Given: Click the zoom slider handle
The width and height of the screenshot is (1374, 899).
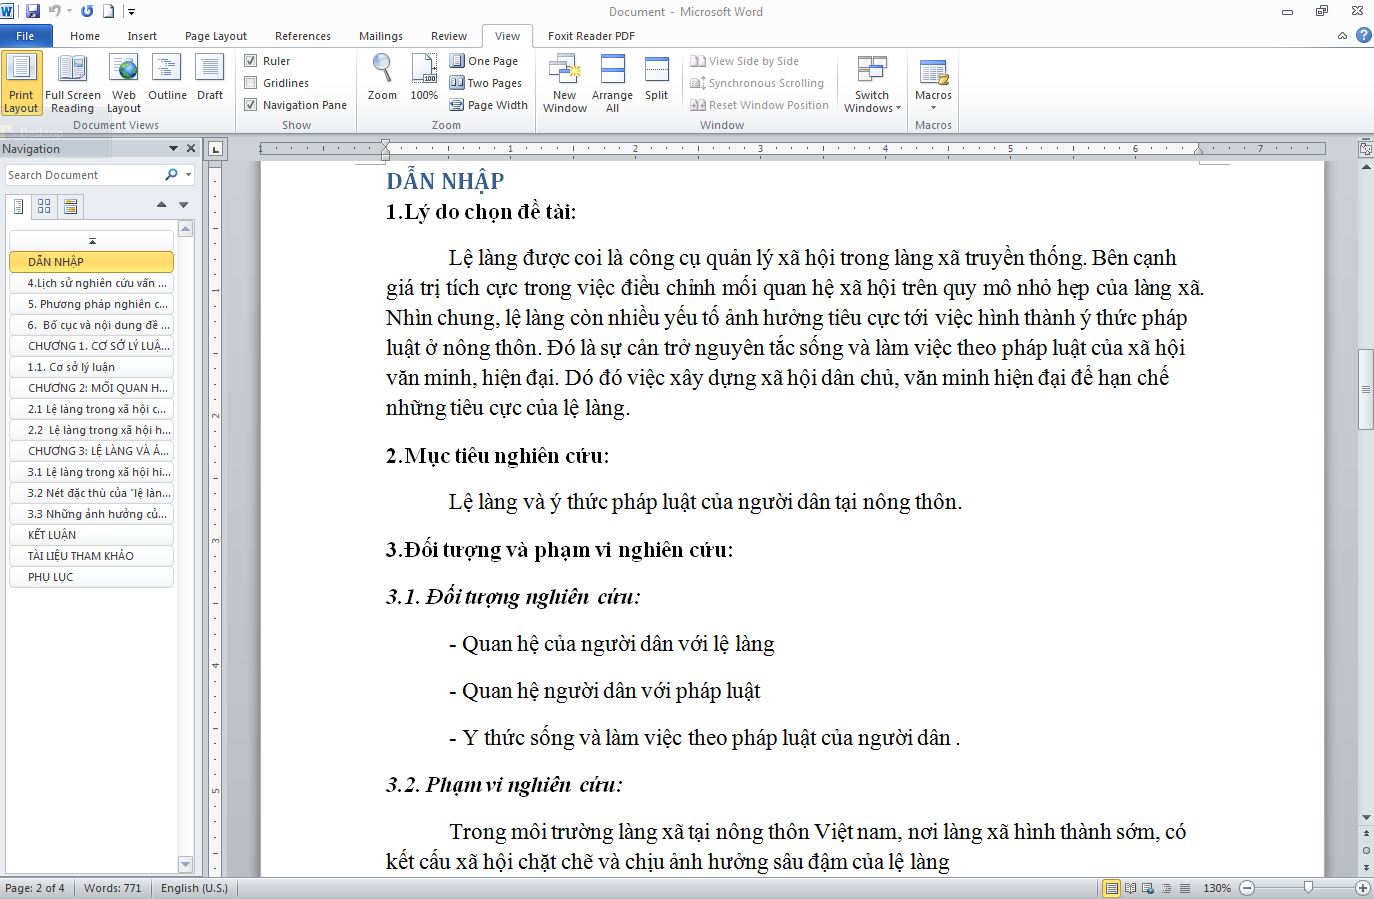Looking at the screenshot, I should coord(1308,888).
